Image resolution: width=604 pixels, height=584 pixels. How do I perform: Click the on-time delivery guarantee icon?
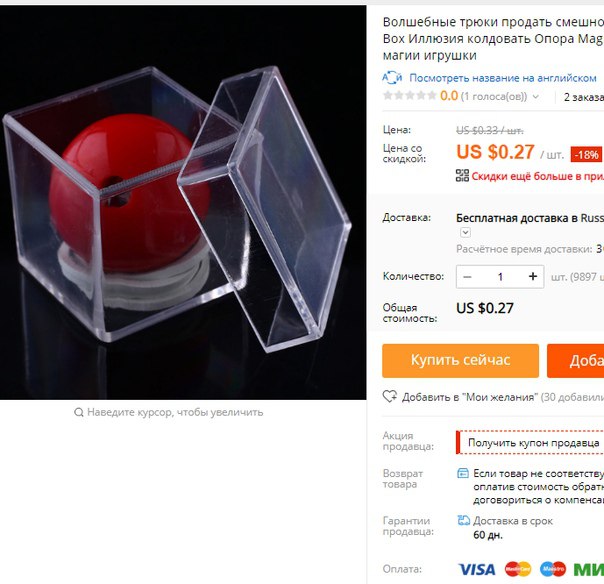tap(463, 520)
